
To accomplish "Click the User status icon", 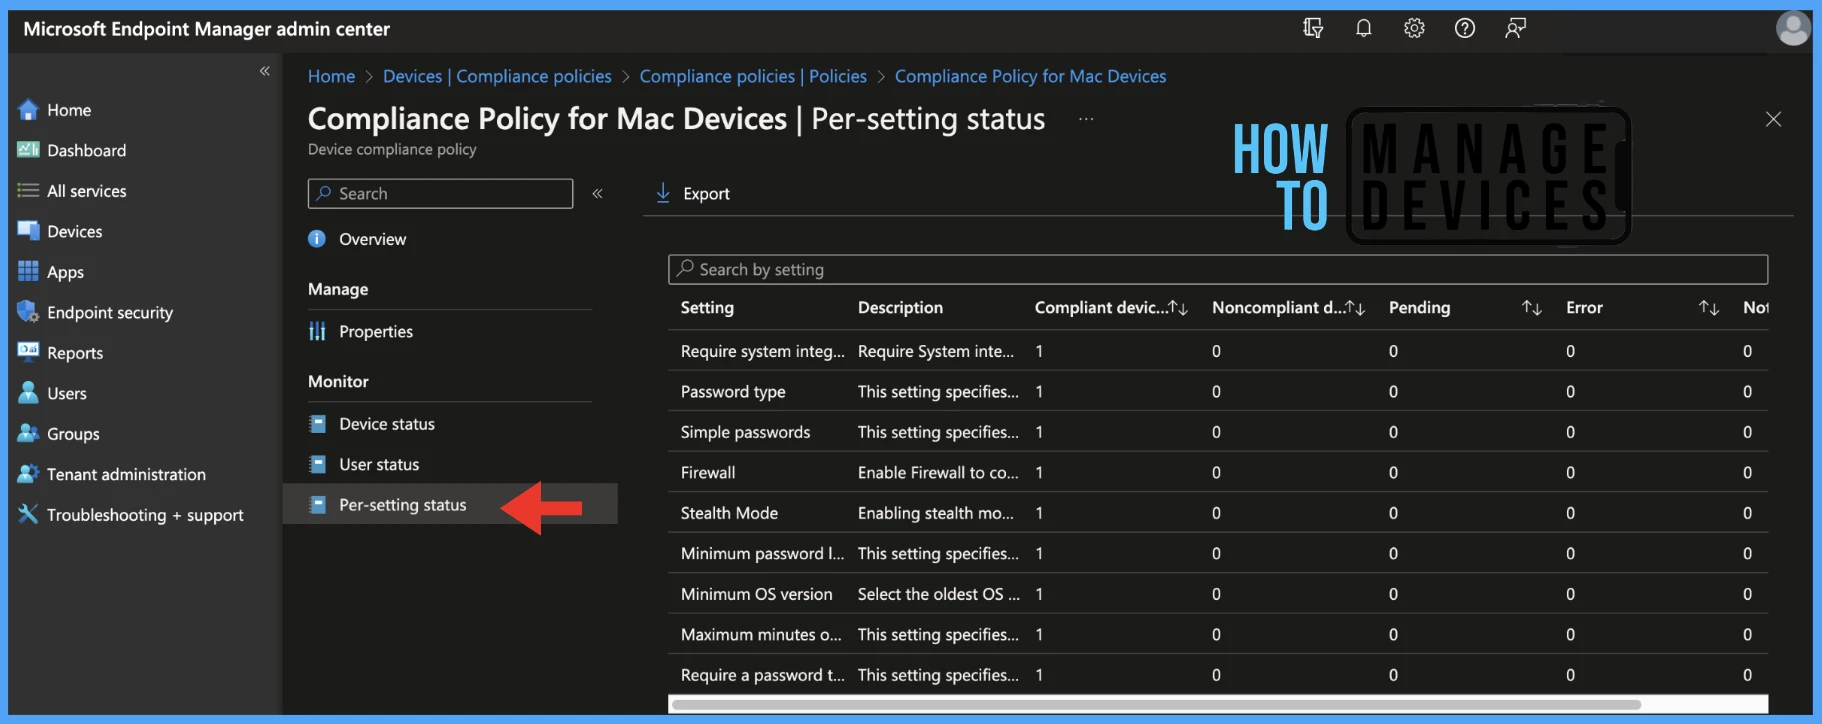I will [x=317, y=464].
